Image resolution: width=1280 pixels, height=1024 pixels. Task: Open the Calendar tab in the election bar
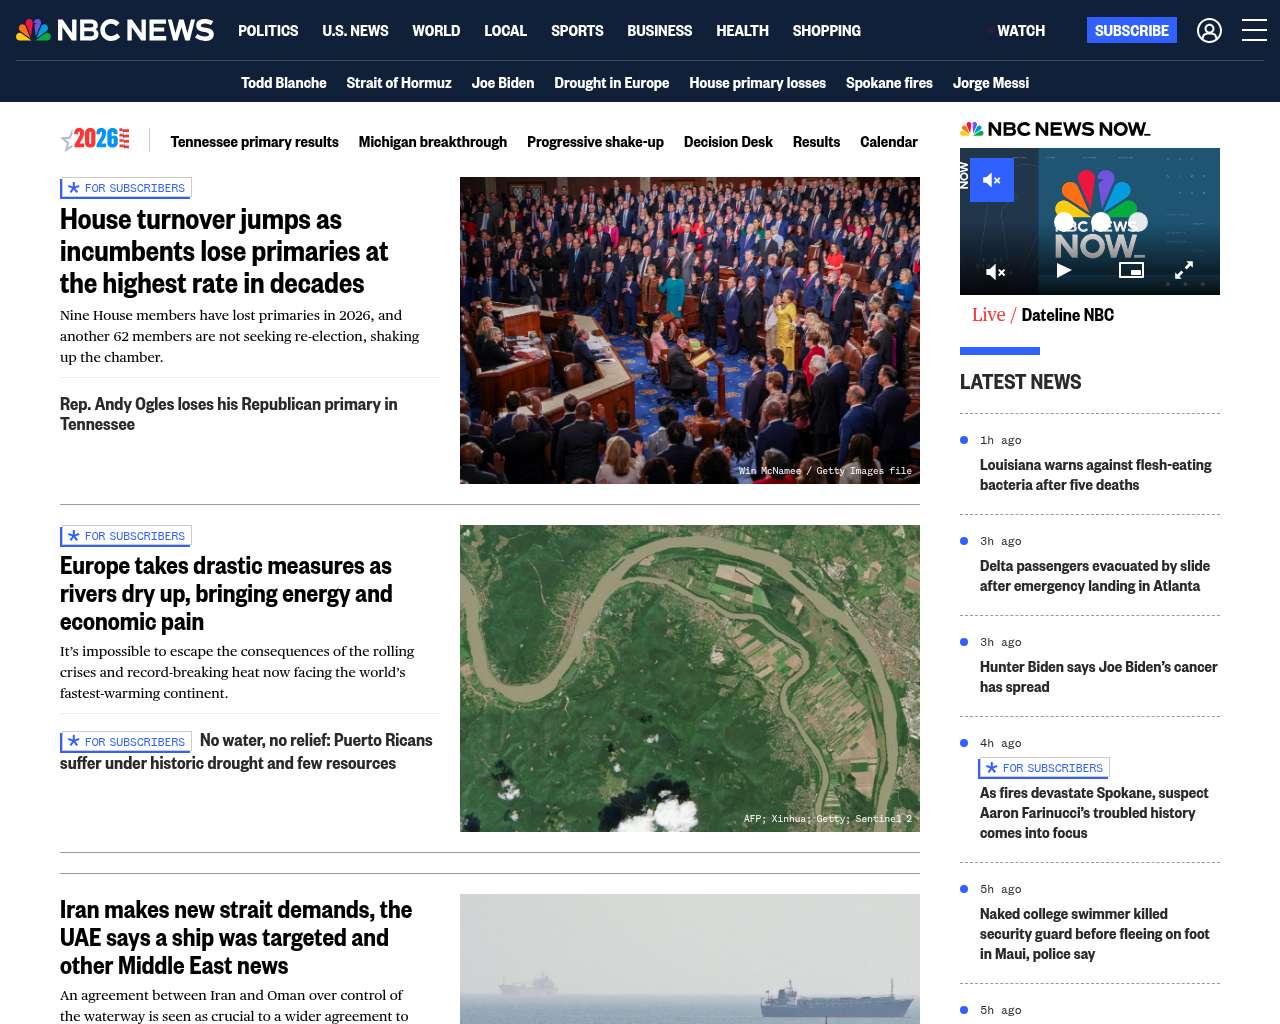(889, 142)
